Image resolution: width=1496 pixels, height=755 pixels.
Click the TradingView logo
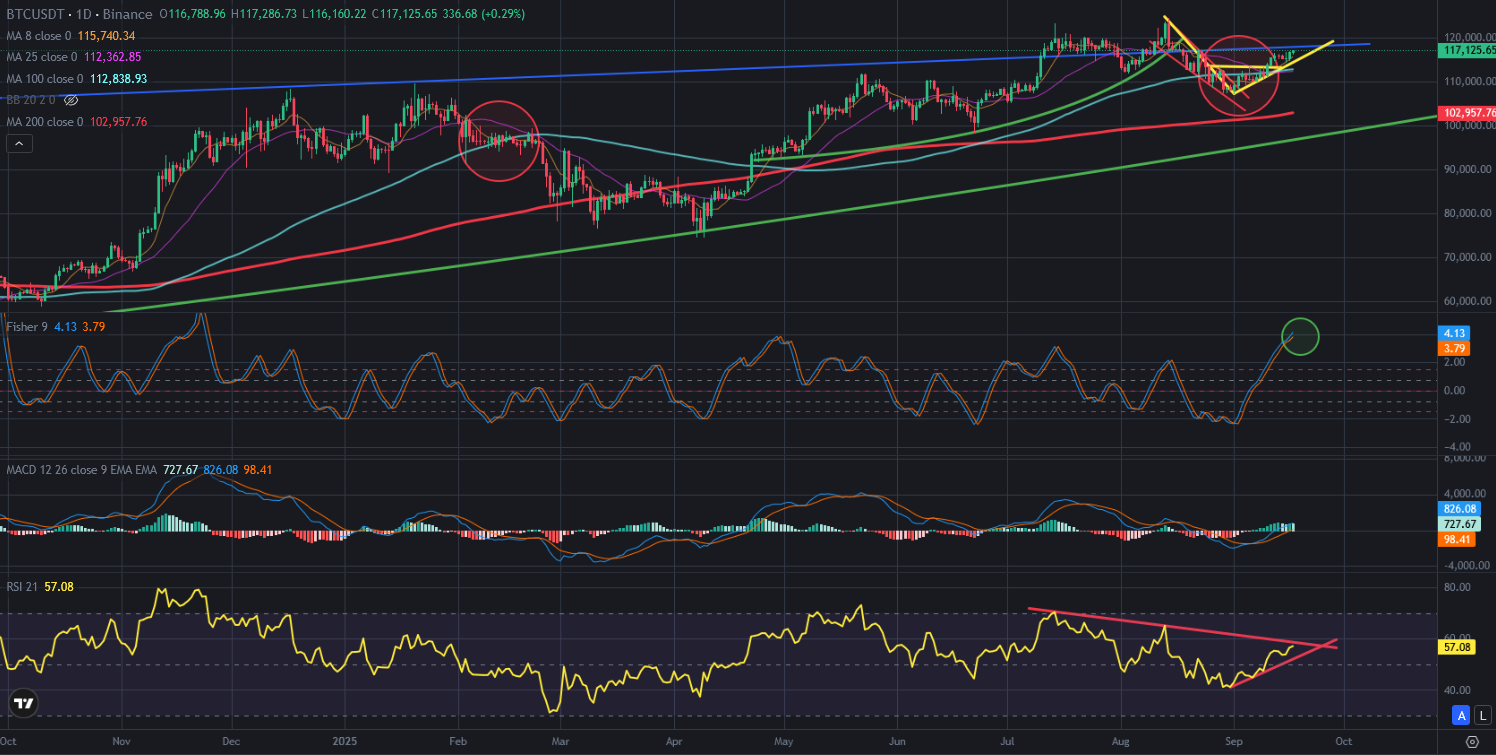pyautogui.click(x=24, y=703)
